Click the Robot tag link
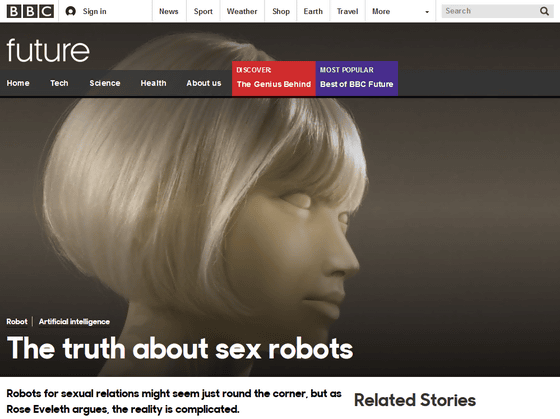This screenshot has width=560, height=419. click(x=17, y=322)
